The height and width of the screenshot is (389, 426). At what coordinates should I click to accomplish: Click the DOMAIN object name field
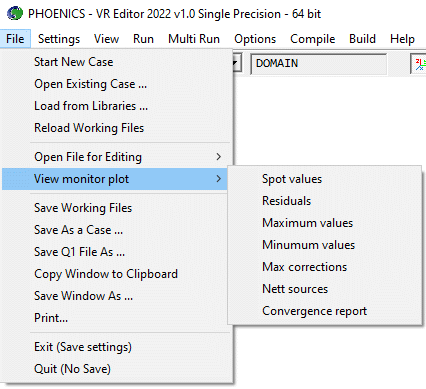318,63
